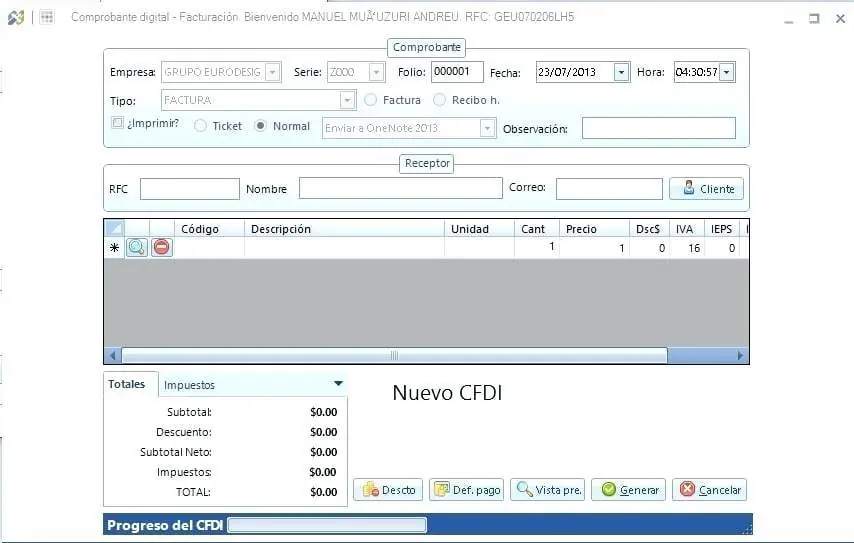Image resolution: width=854 pixels, height=543 pixels.
Task: Click the Precio column header
Action: 594,229
